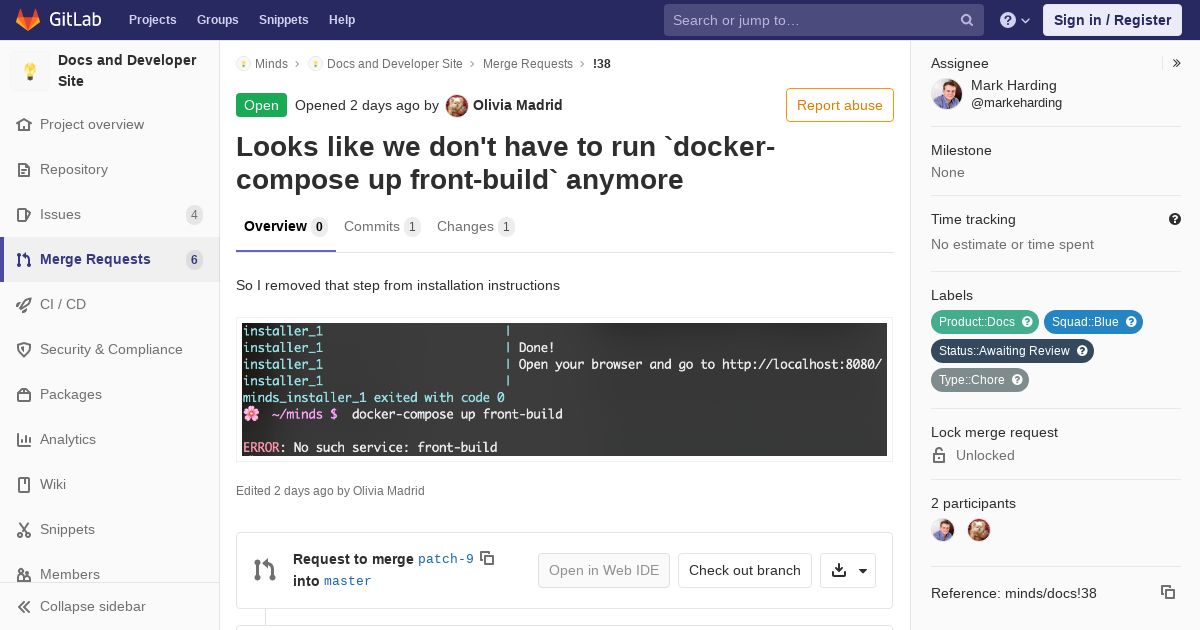This screenshot has height=630, width=1200.
Task: Click the Edited by Olivia Madrid link
Action: tap(389, 491)
